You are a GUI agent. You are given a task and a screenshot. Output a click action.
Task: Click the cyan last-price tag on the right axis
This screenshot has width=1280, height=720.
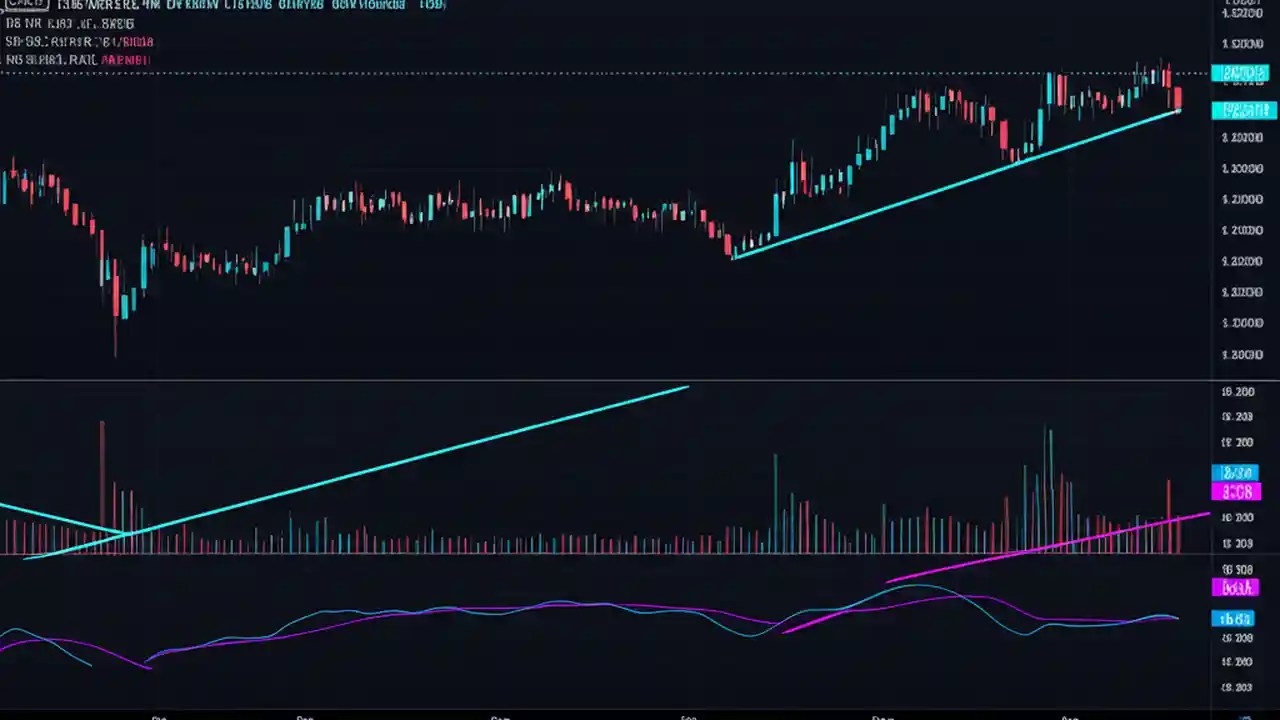[1240, 72]
